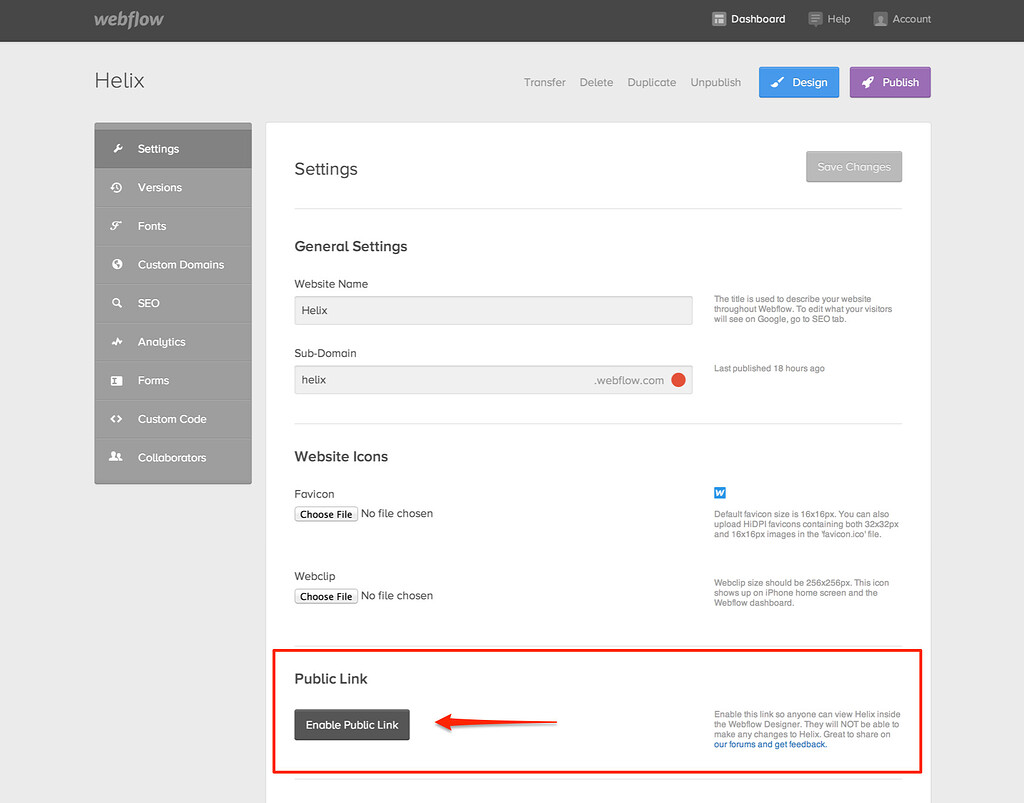This screenshot has width=1024, height=803.
Task: Click the red sub-domain status dot
Action: click(679, 380)
